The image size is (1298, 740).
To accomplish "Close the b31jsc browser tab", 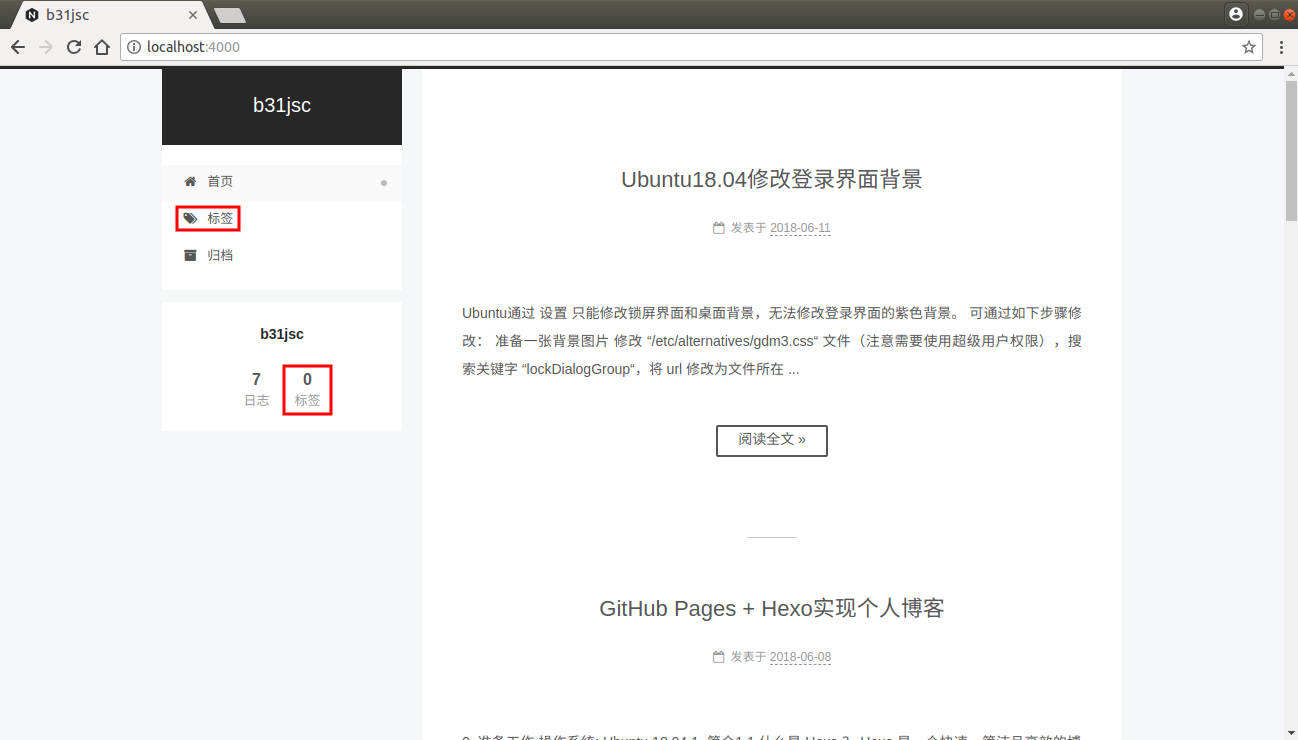I will pyautogui.click(x=193, y=15).
